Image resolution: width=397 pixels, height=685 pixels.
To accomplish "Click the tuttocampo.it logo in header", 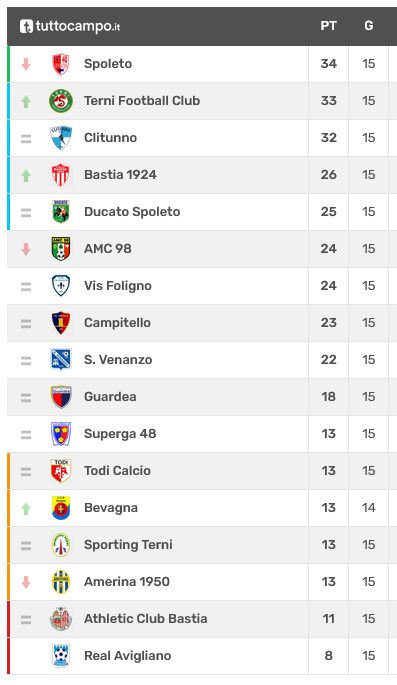I will click(x=70, y=26).
